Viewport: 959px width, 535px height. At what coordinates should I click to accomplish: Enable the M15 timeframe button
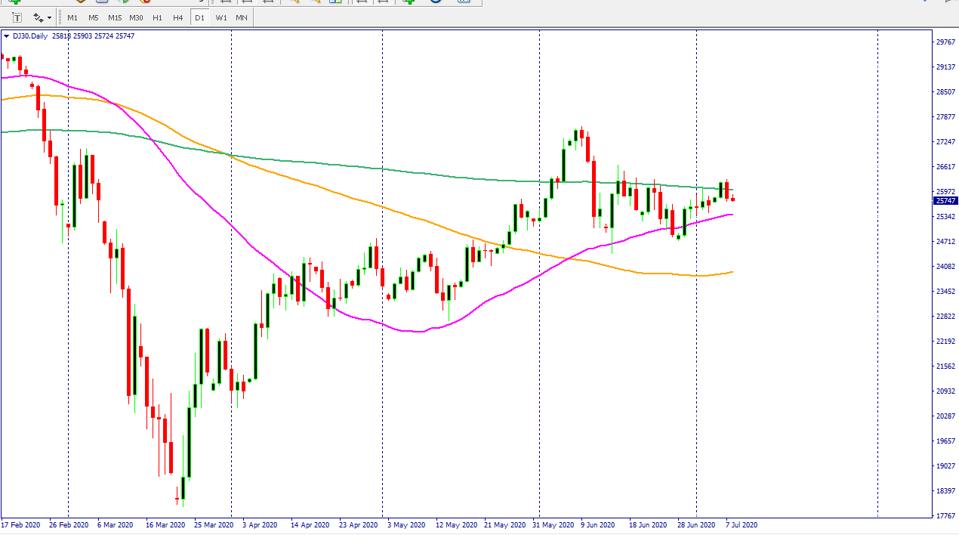point(115,18)
